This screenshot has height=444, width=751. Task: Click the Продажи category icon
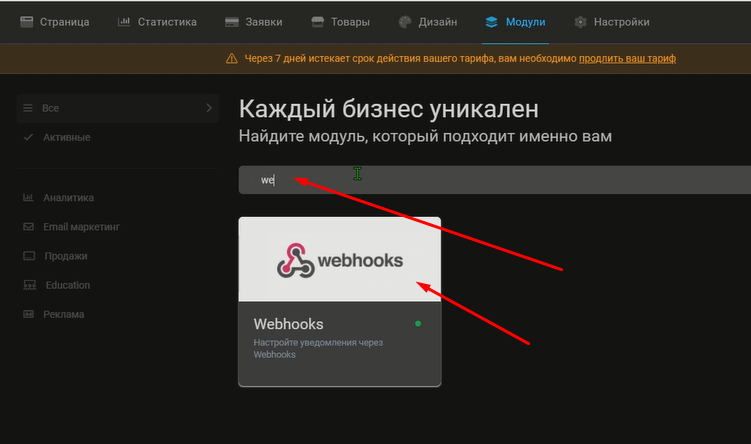28,256
